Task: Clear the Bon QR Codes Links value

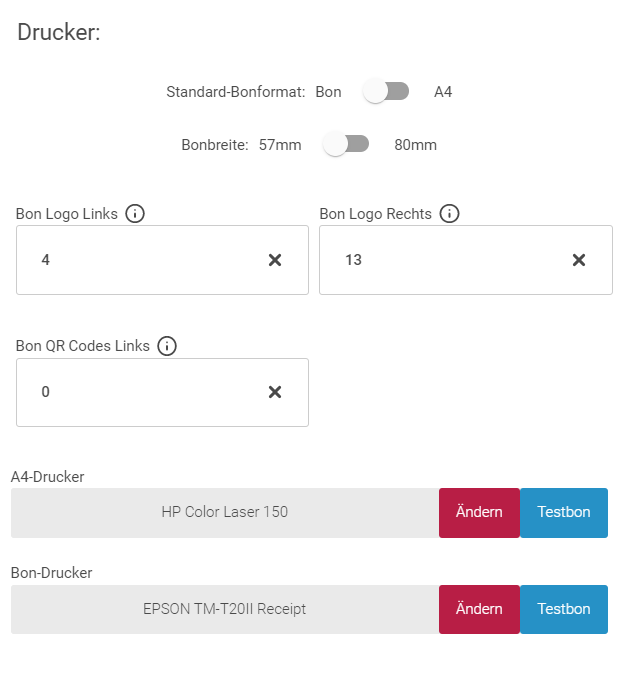Action: [x=275, y=392]
